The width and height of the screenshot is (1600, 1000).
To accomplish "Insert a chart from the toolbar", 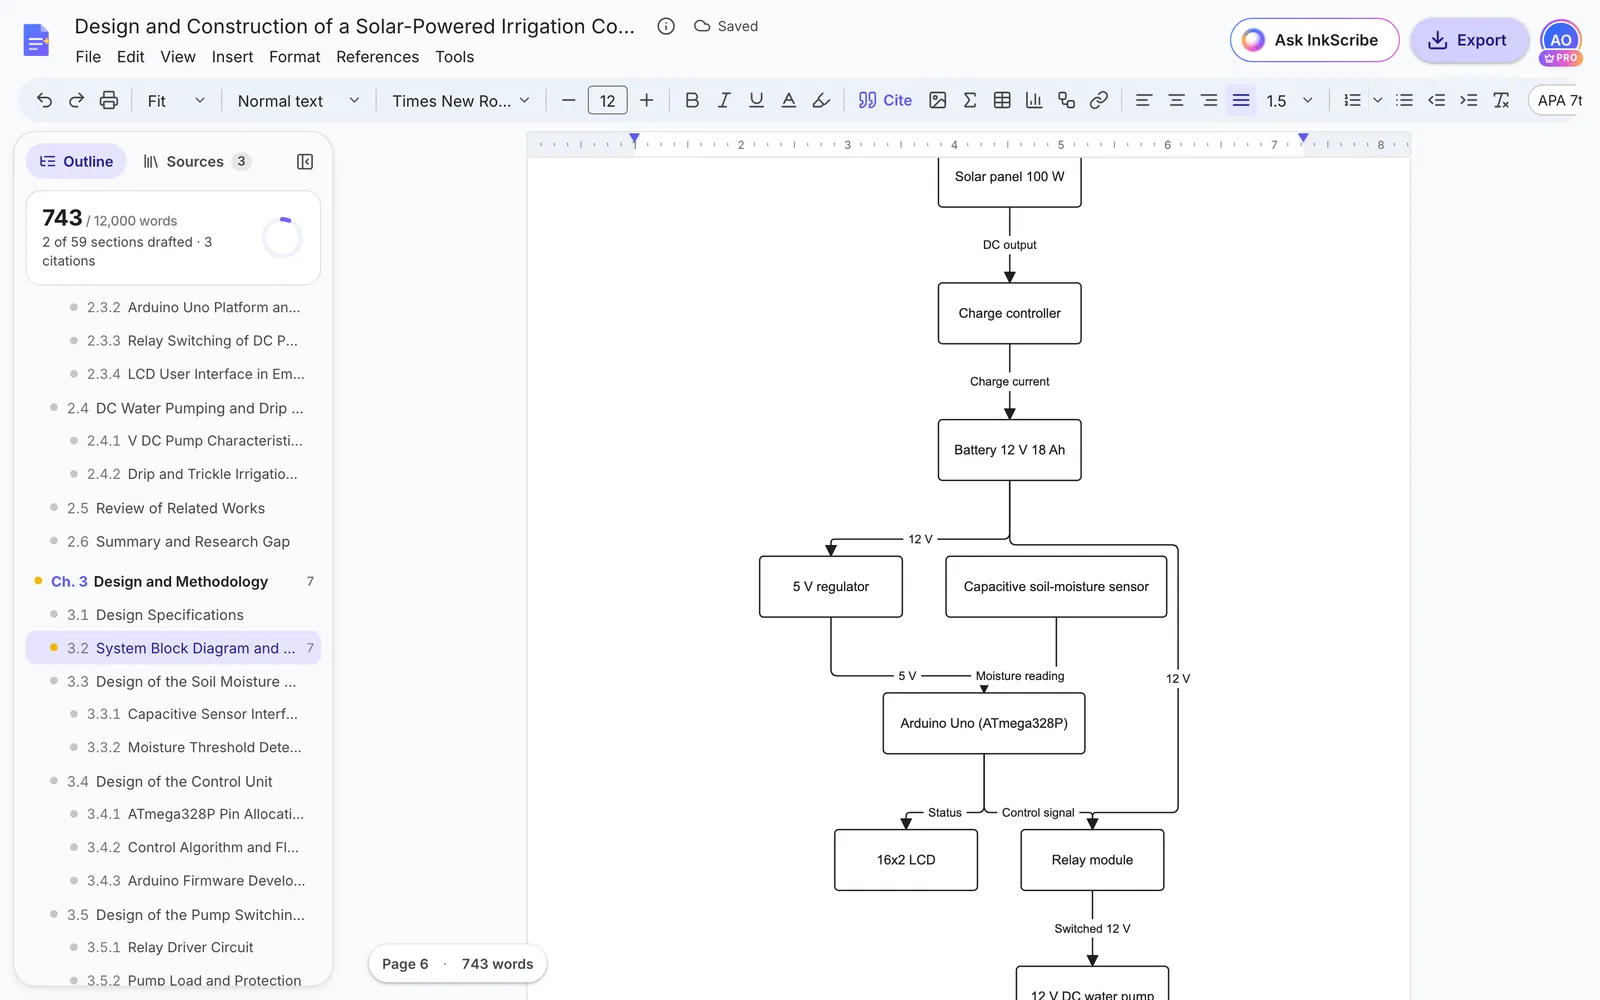I will (1034, 100).
